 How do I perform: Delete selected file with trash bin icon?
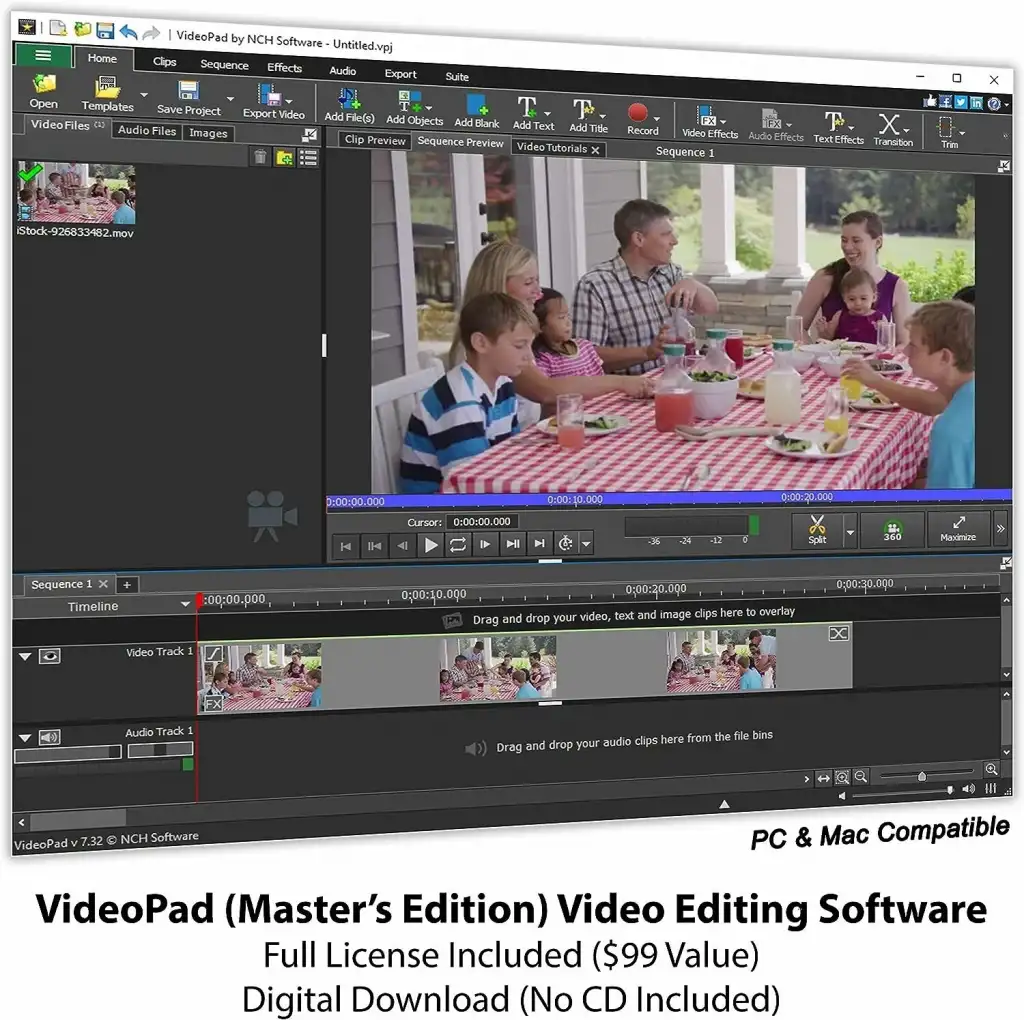coord(260,157)
